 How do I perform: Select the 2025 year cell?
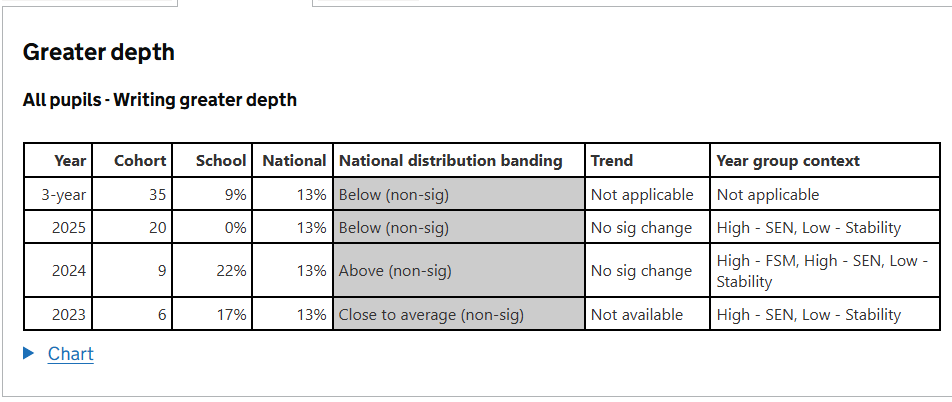click(x=69, y=228)
